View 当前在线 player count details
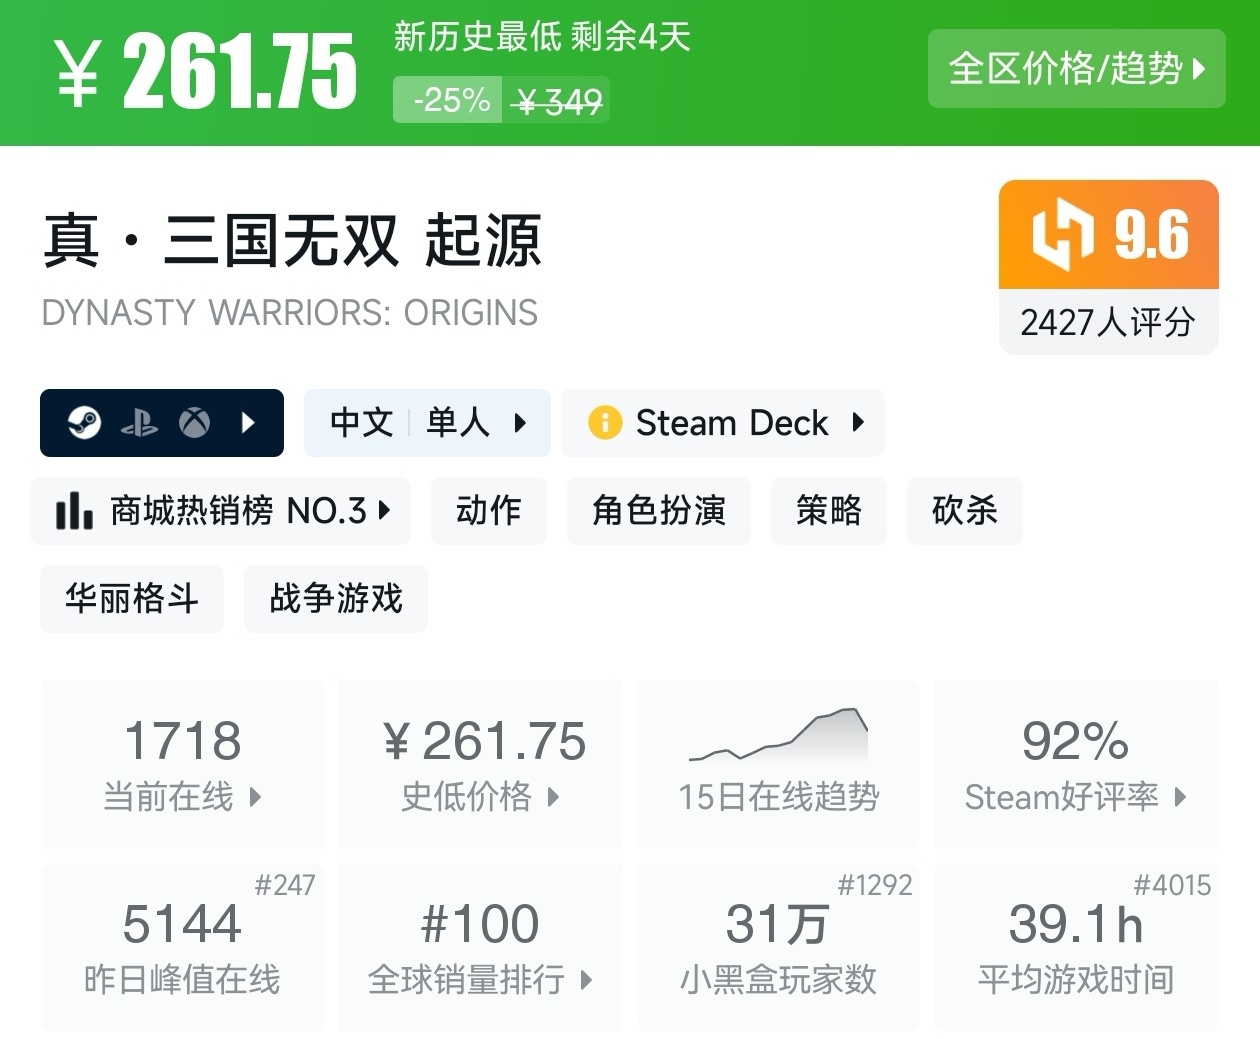The width and height of the screenshot is (1260, 1039). point(182,764)
